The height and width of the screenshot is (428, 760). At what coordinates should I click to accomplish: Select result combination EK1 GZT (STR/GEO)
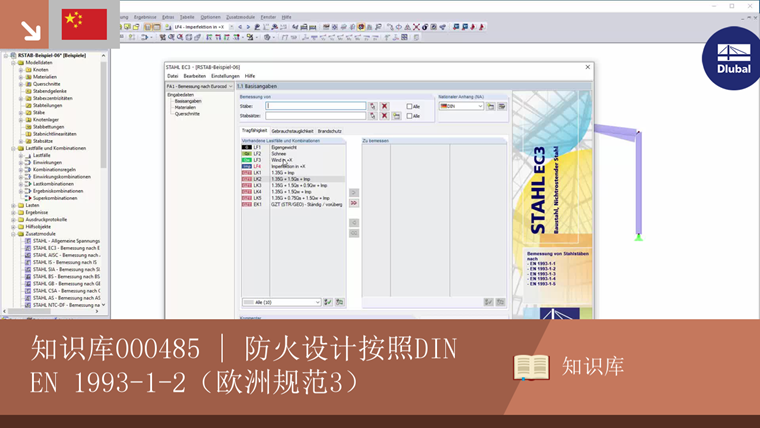coord(293,205)
